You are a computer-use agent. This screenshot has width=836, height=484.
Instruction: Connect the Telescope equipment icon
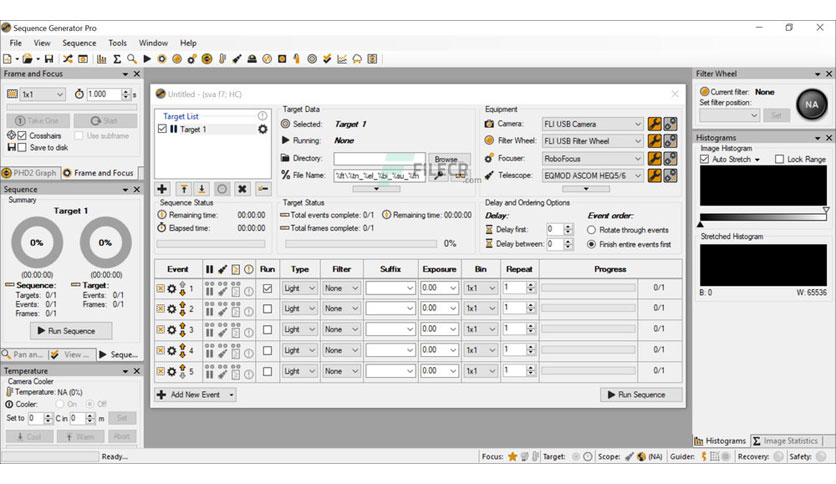click(671, 175)
